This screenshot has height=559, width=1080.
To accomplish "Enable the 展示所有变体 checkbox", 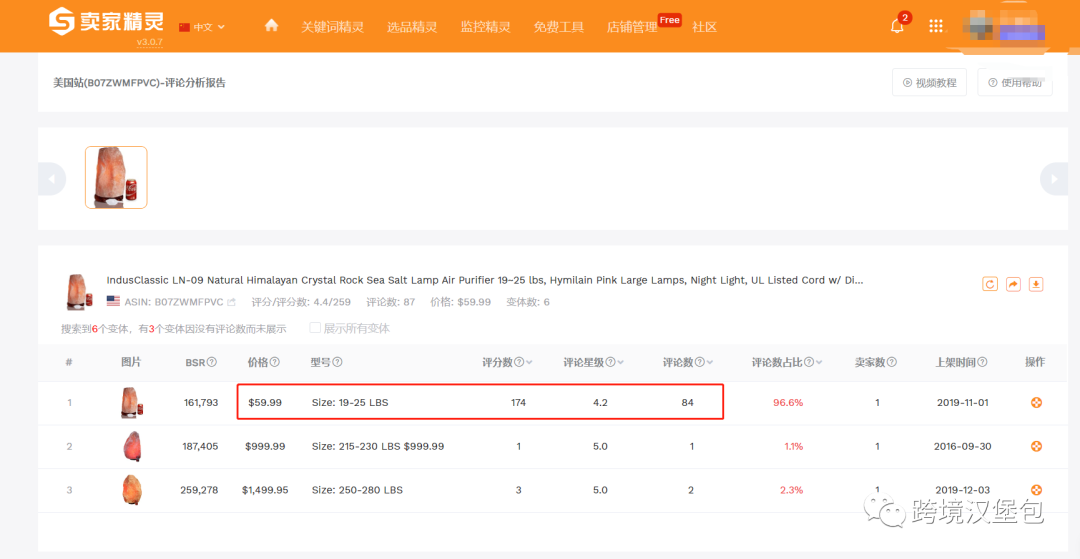I will [x=315, y=328].
